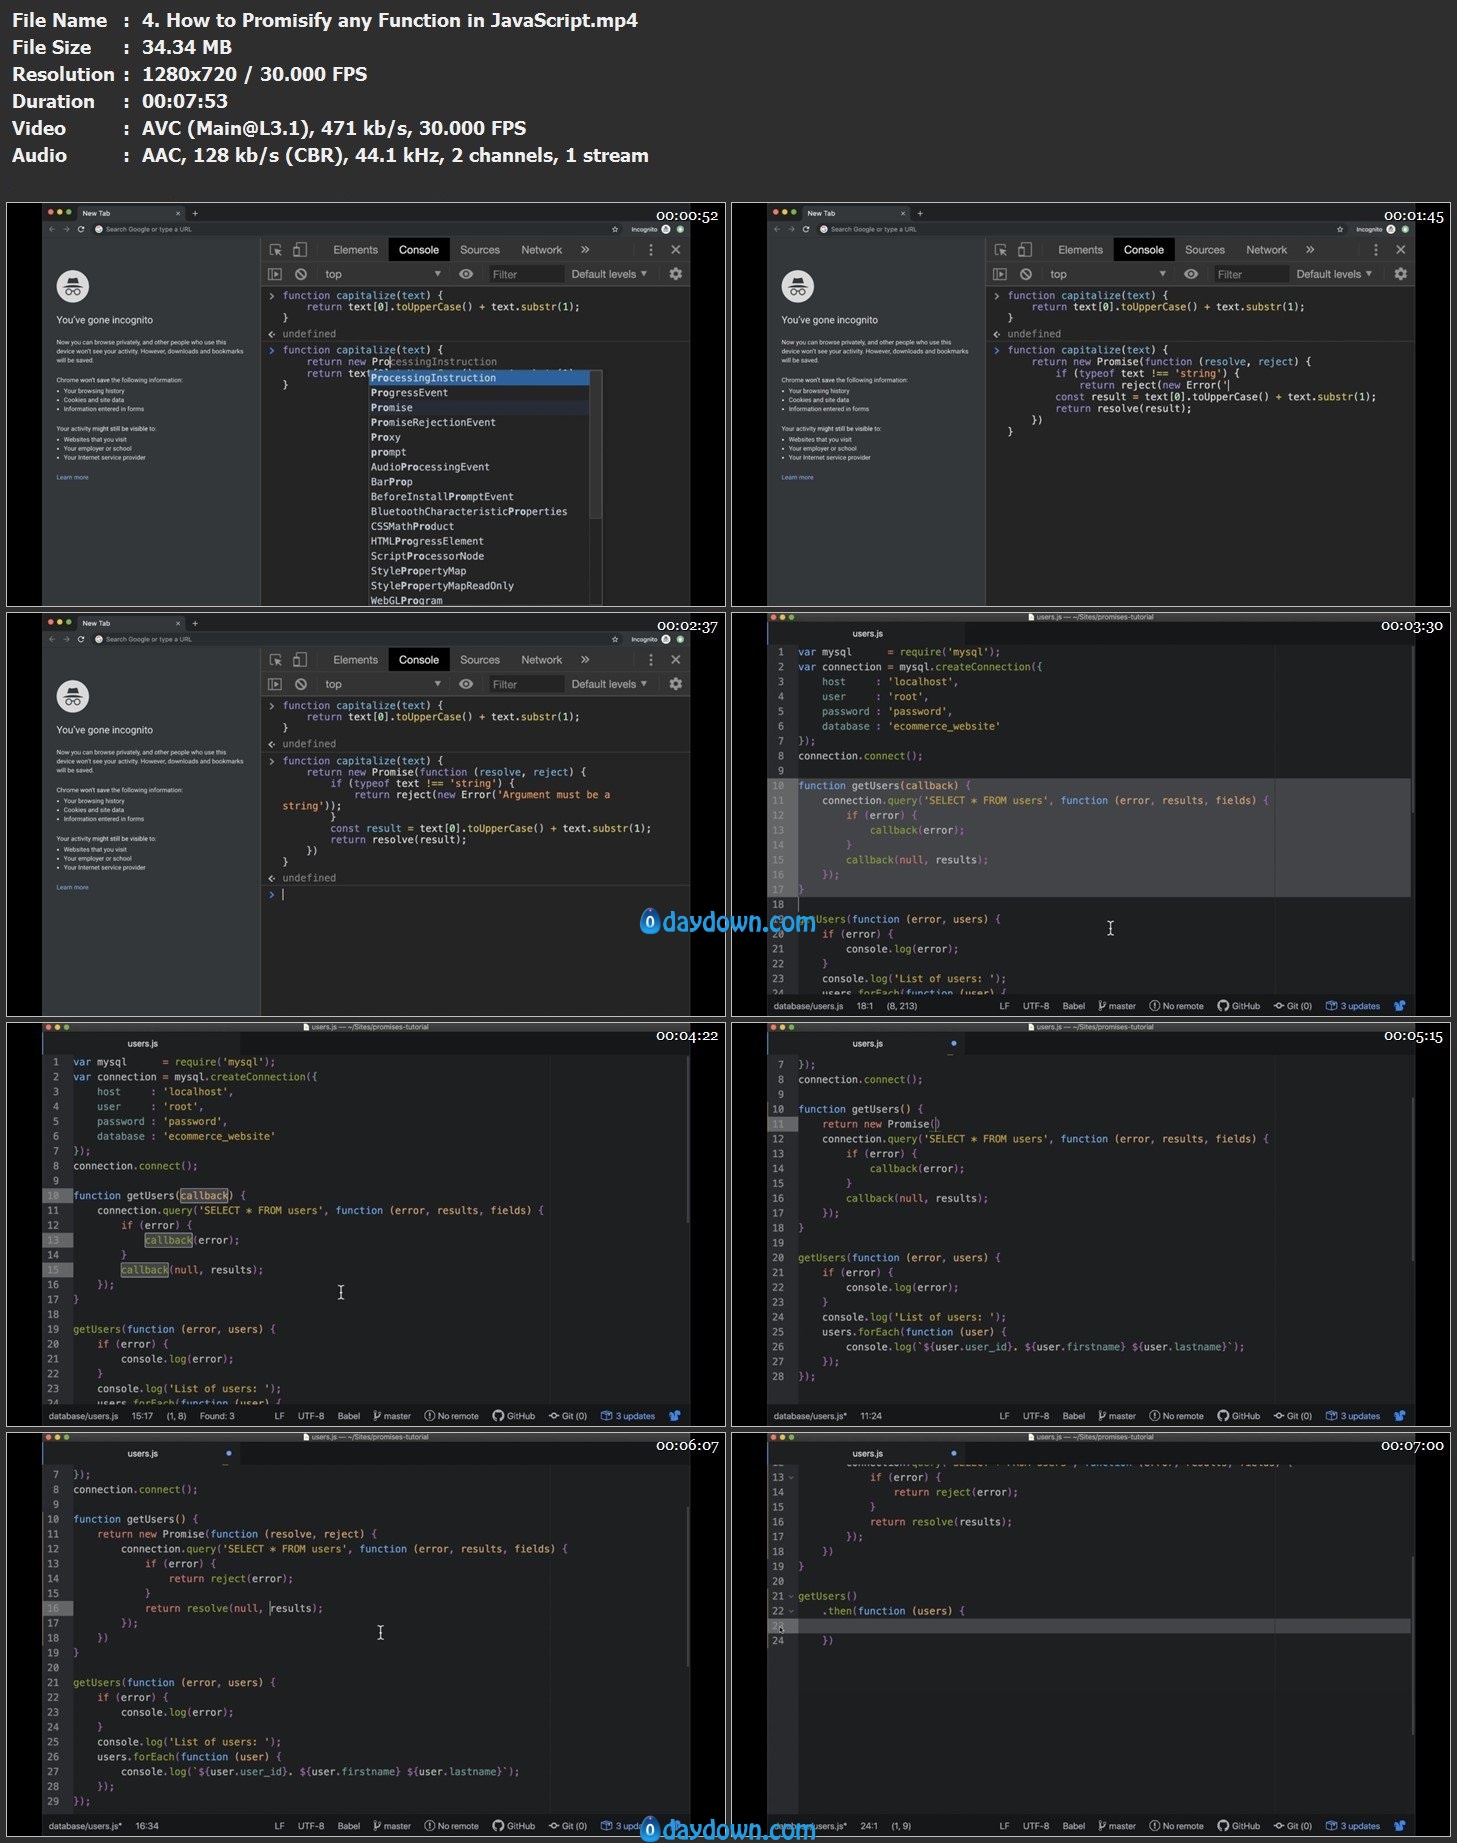
Task: Clear console icon in 00:02:37 frame
Action: pyautogui.click(x=301, y=684)
